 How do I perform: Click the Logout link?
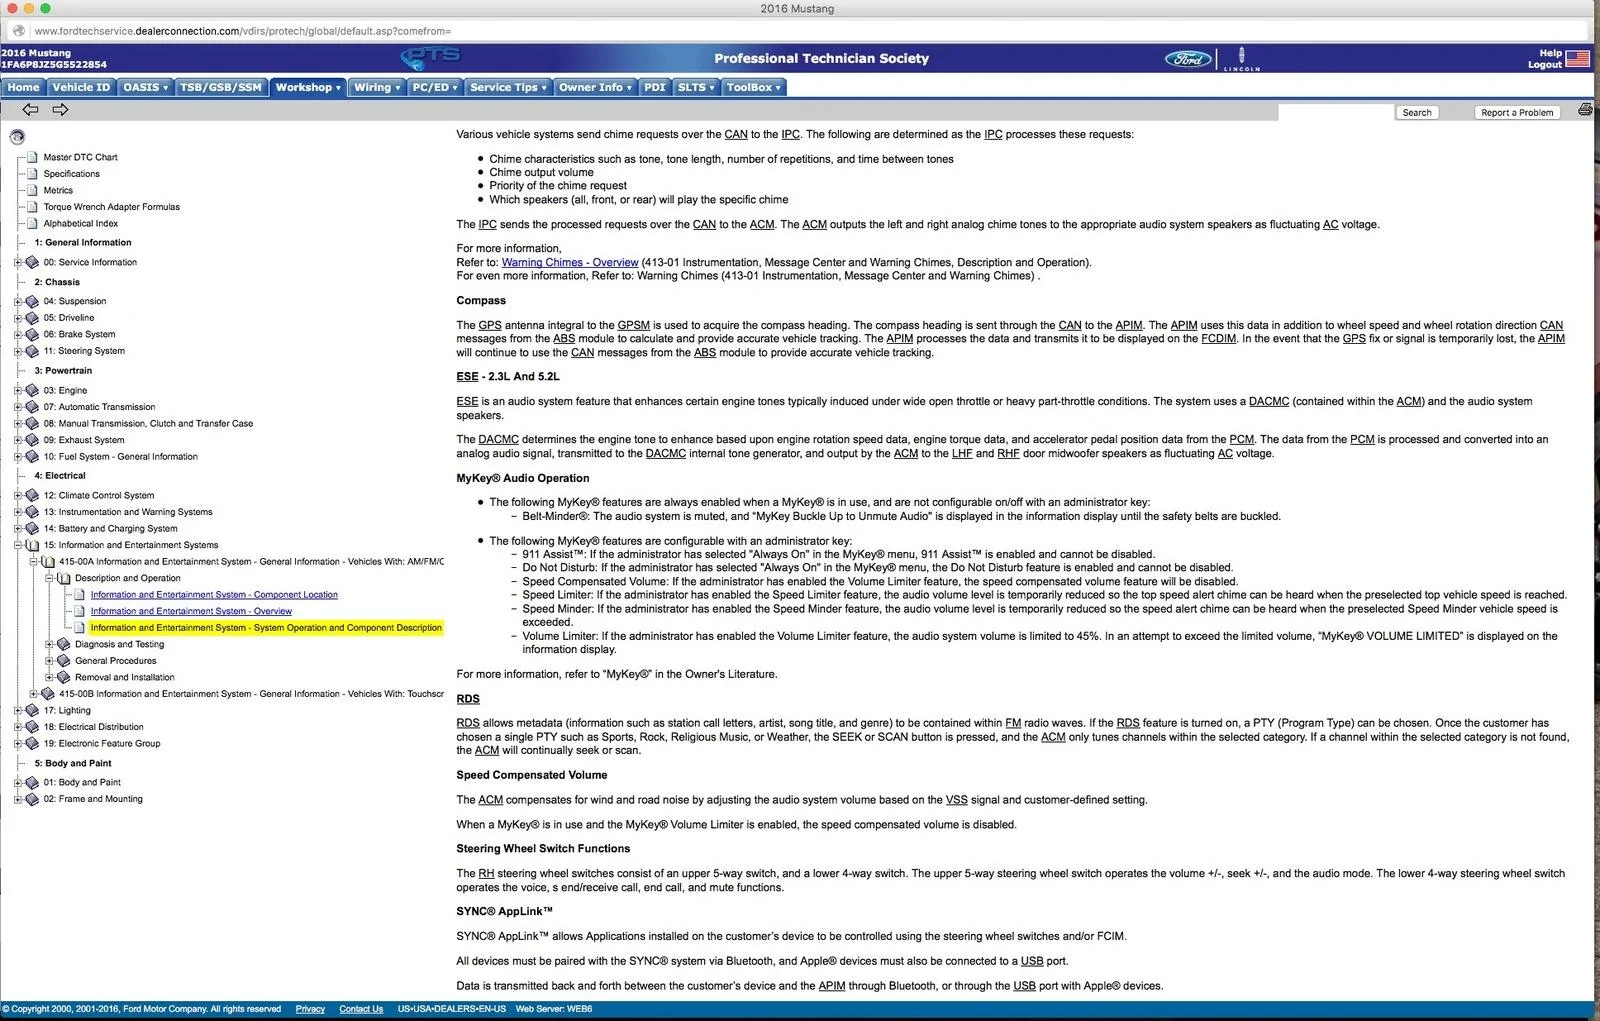[x=1545, y=65]
